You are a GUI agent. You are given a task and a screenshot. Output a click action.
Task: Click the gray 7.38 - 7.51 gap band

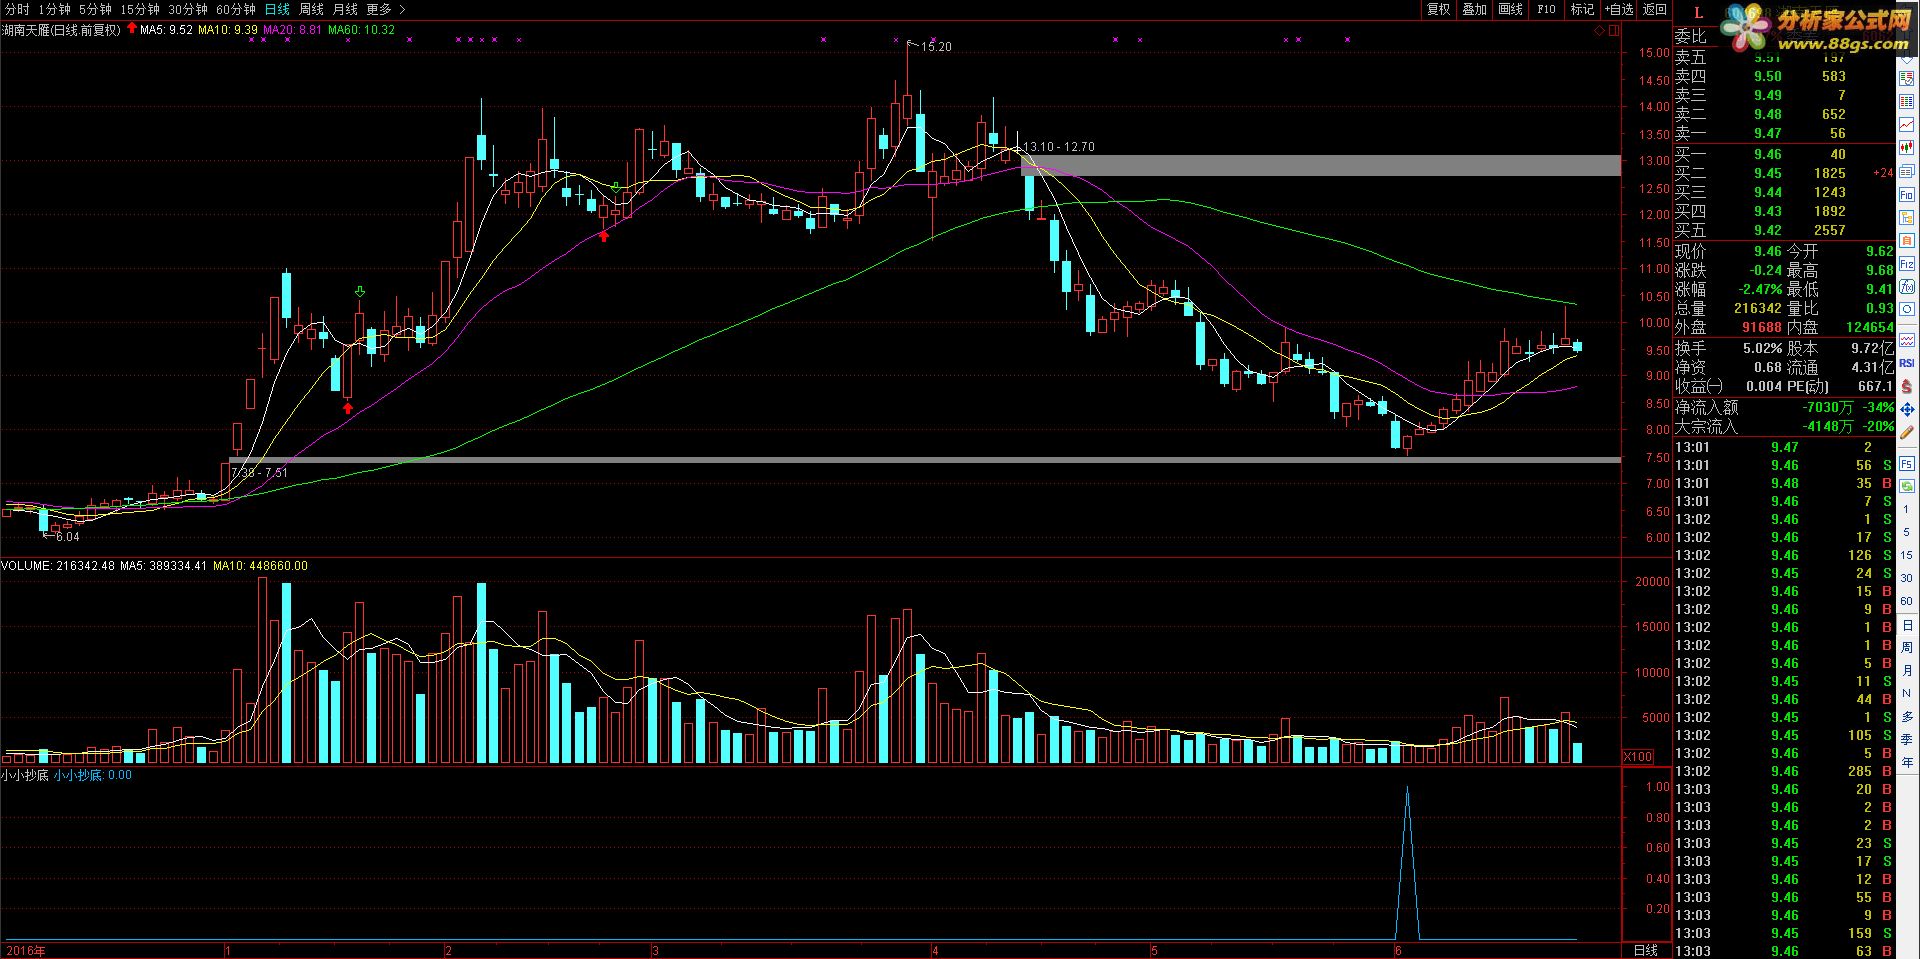925,460
